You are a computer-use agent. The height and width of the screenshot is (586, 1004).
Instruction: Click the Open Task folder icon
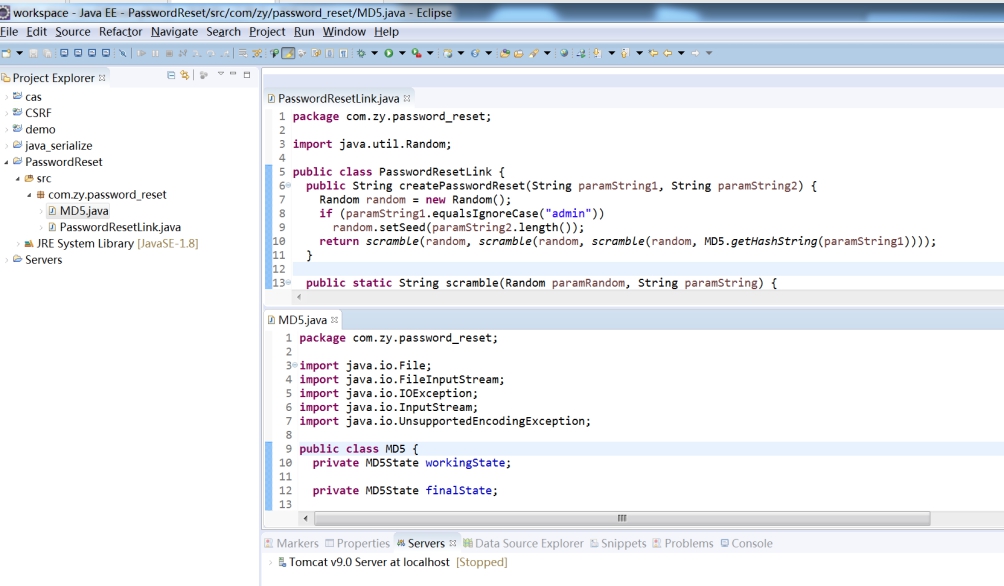point(519,53)
